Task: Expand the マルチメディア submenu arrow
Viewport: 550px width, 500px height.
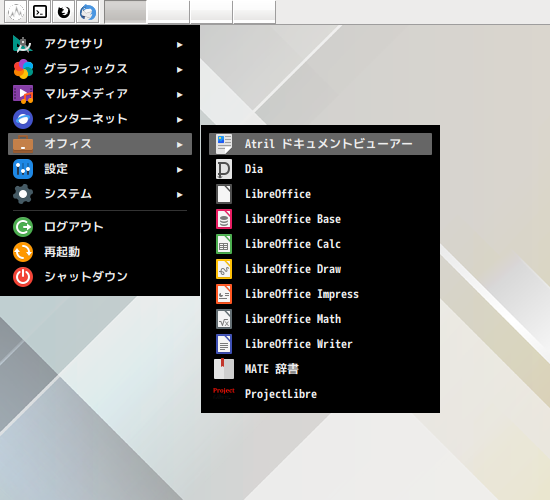Action: (180, 95)
